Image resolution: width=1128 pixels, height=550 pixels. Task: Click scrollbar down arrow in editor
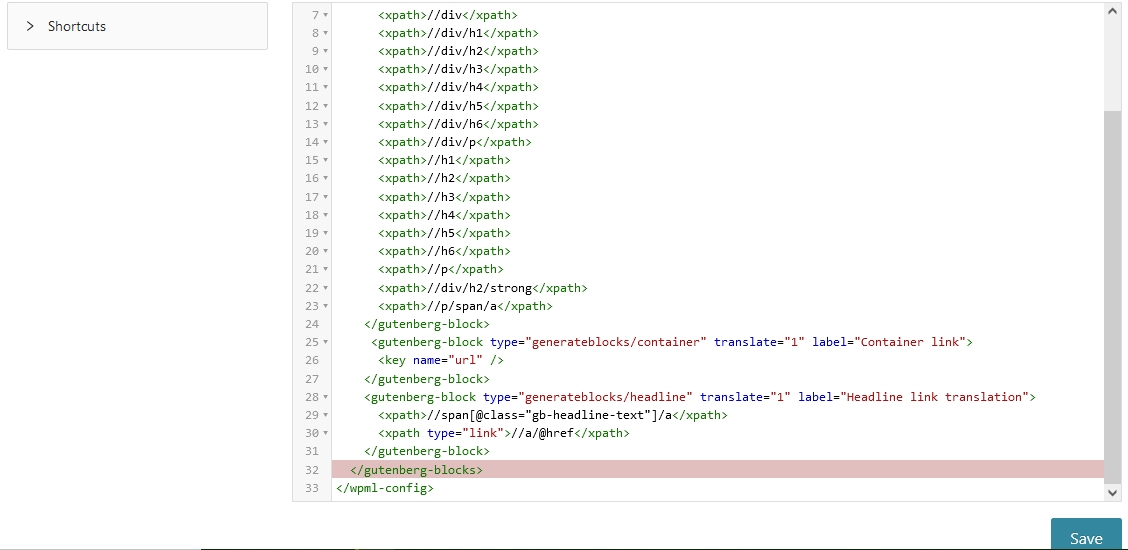coord(1112,492)
